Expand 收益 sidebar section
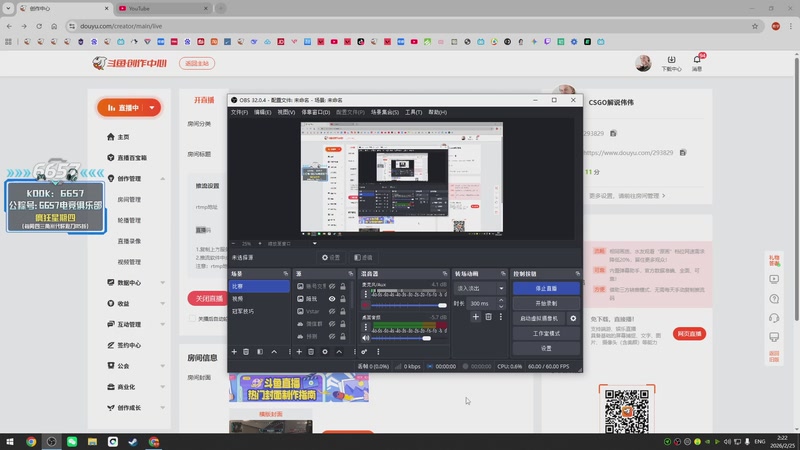The width and height of the screenshot is (800, 450). [x=162, y=304]
